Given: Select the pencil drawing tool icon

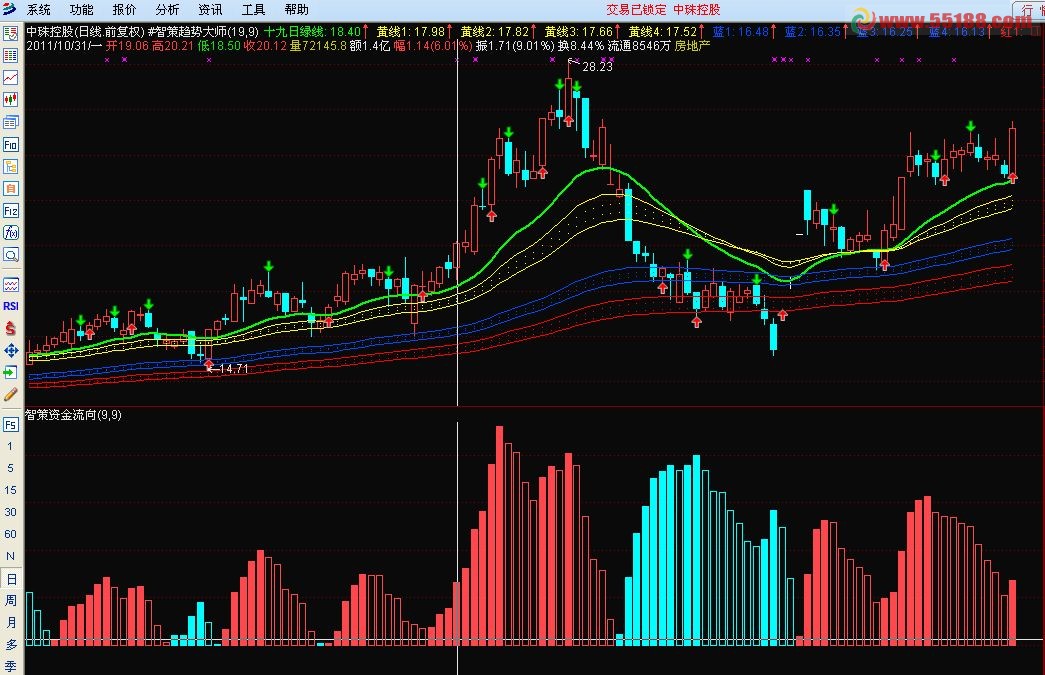Looking at the screenshot, I should (x=11, y=394).
